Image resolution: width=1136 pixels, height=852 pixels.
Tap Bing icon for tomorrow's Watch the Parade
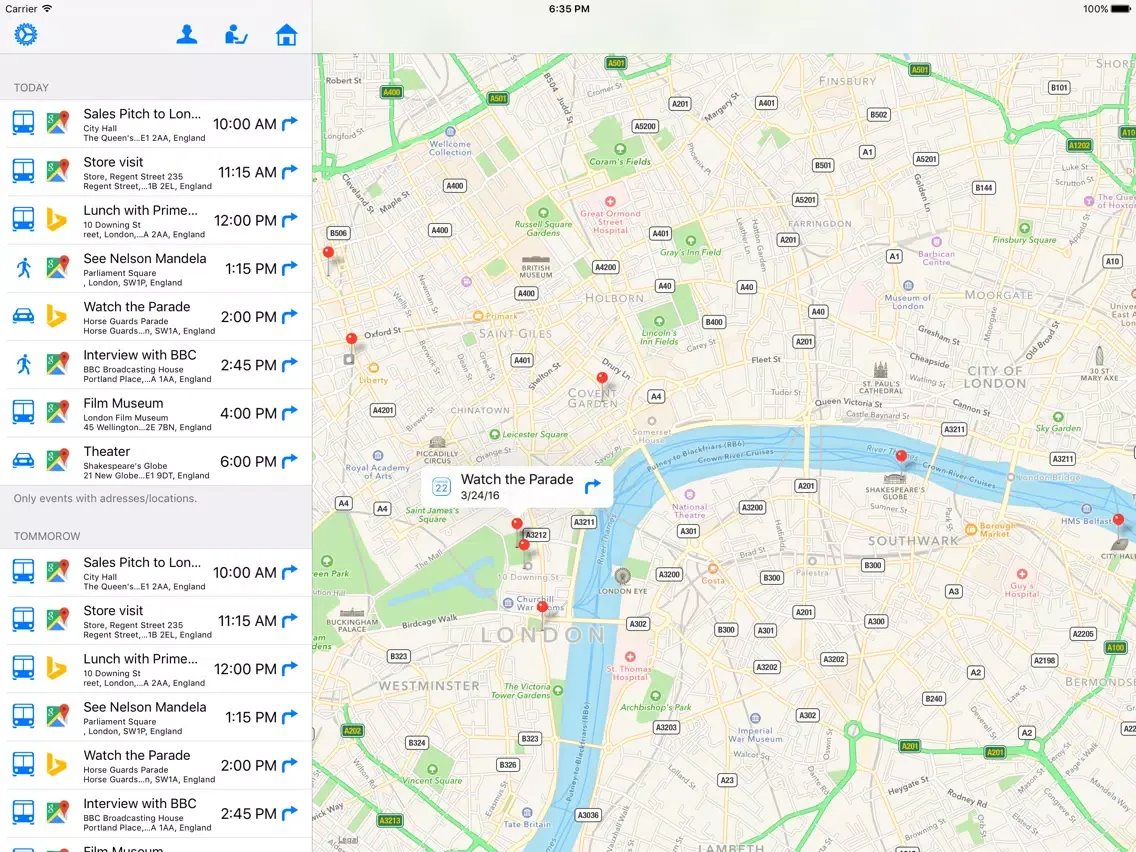(x=57, y=764)
